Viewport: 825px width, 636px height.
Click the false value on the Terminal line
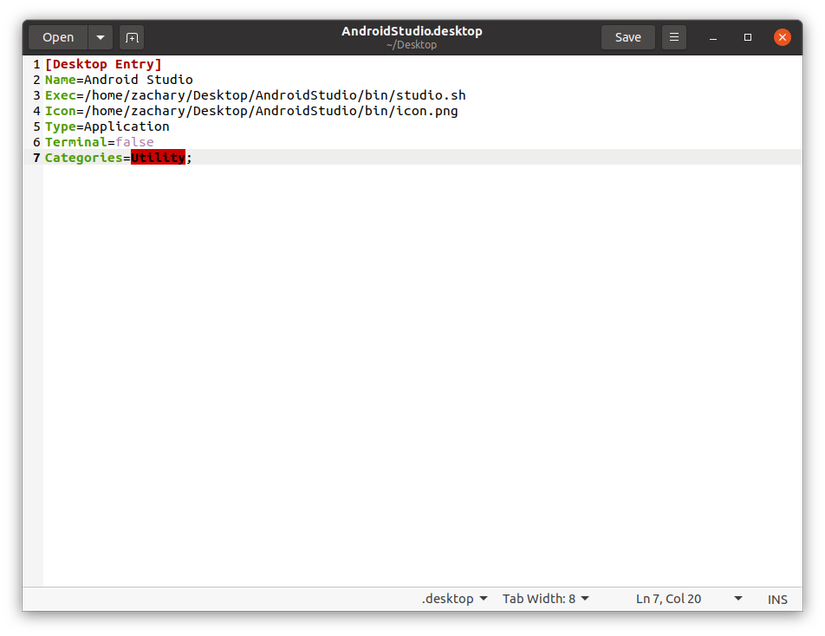coord(134,142)
